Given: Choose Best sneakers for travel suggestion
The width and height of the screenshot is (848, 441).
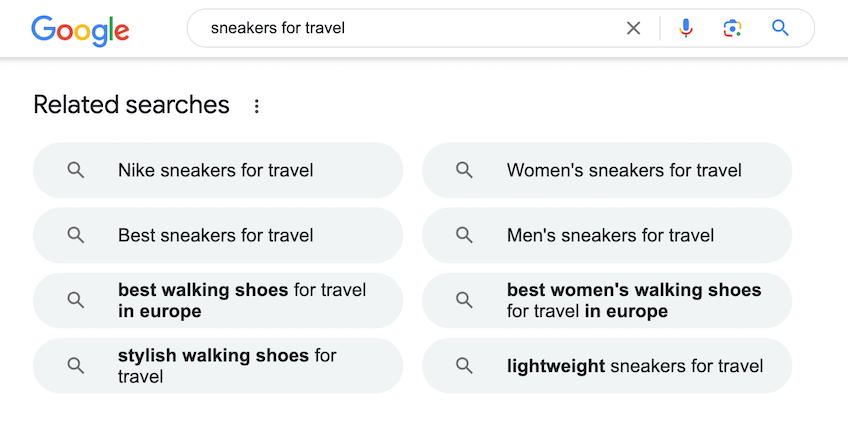Looking at the screenshot, I should coord(218,235).
